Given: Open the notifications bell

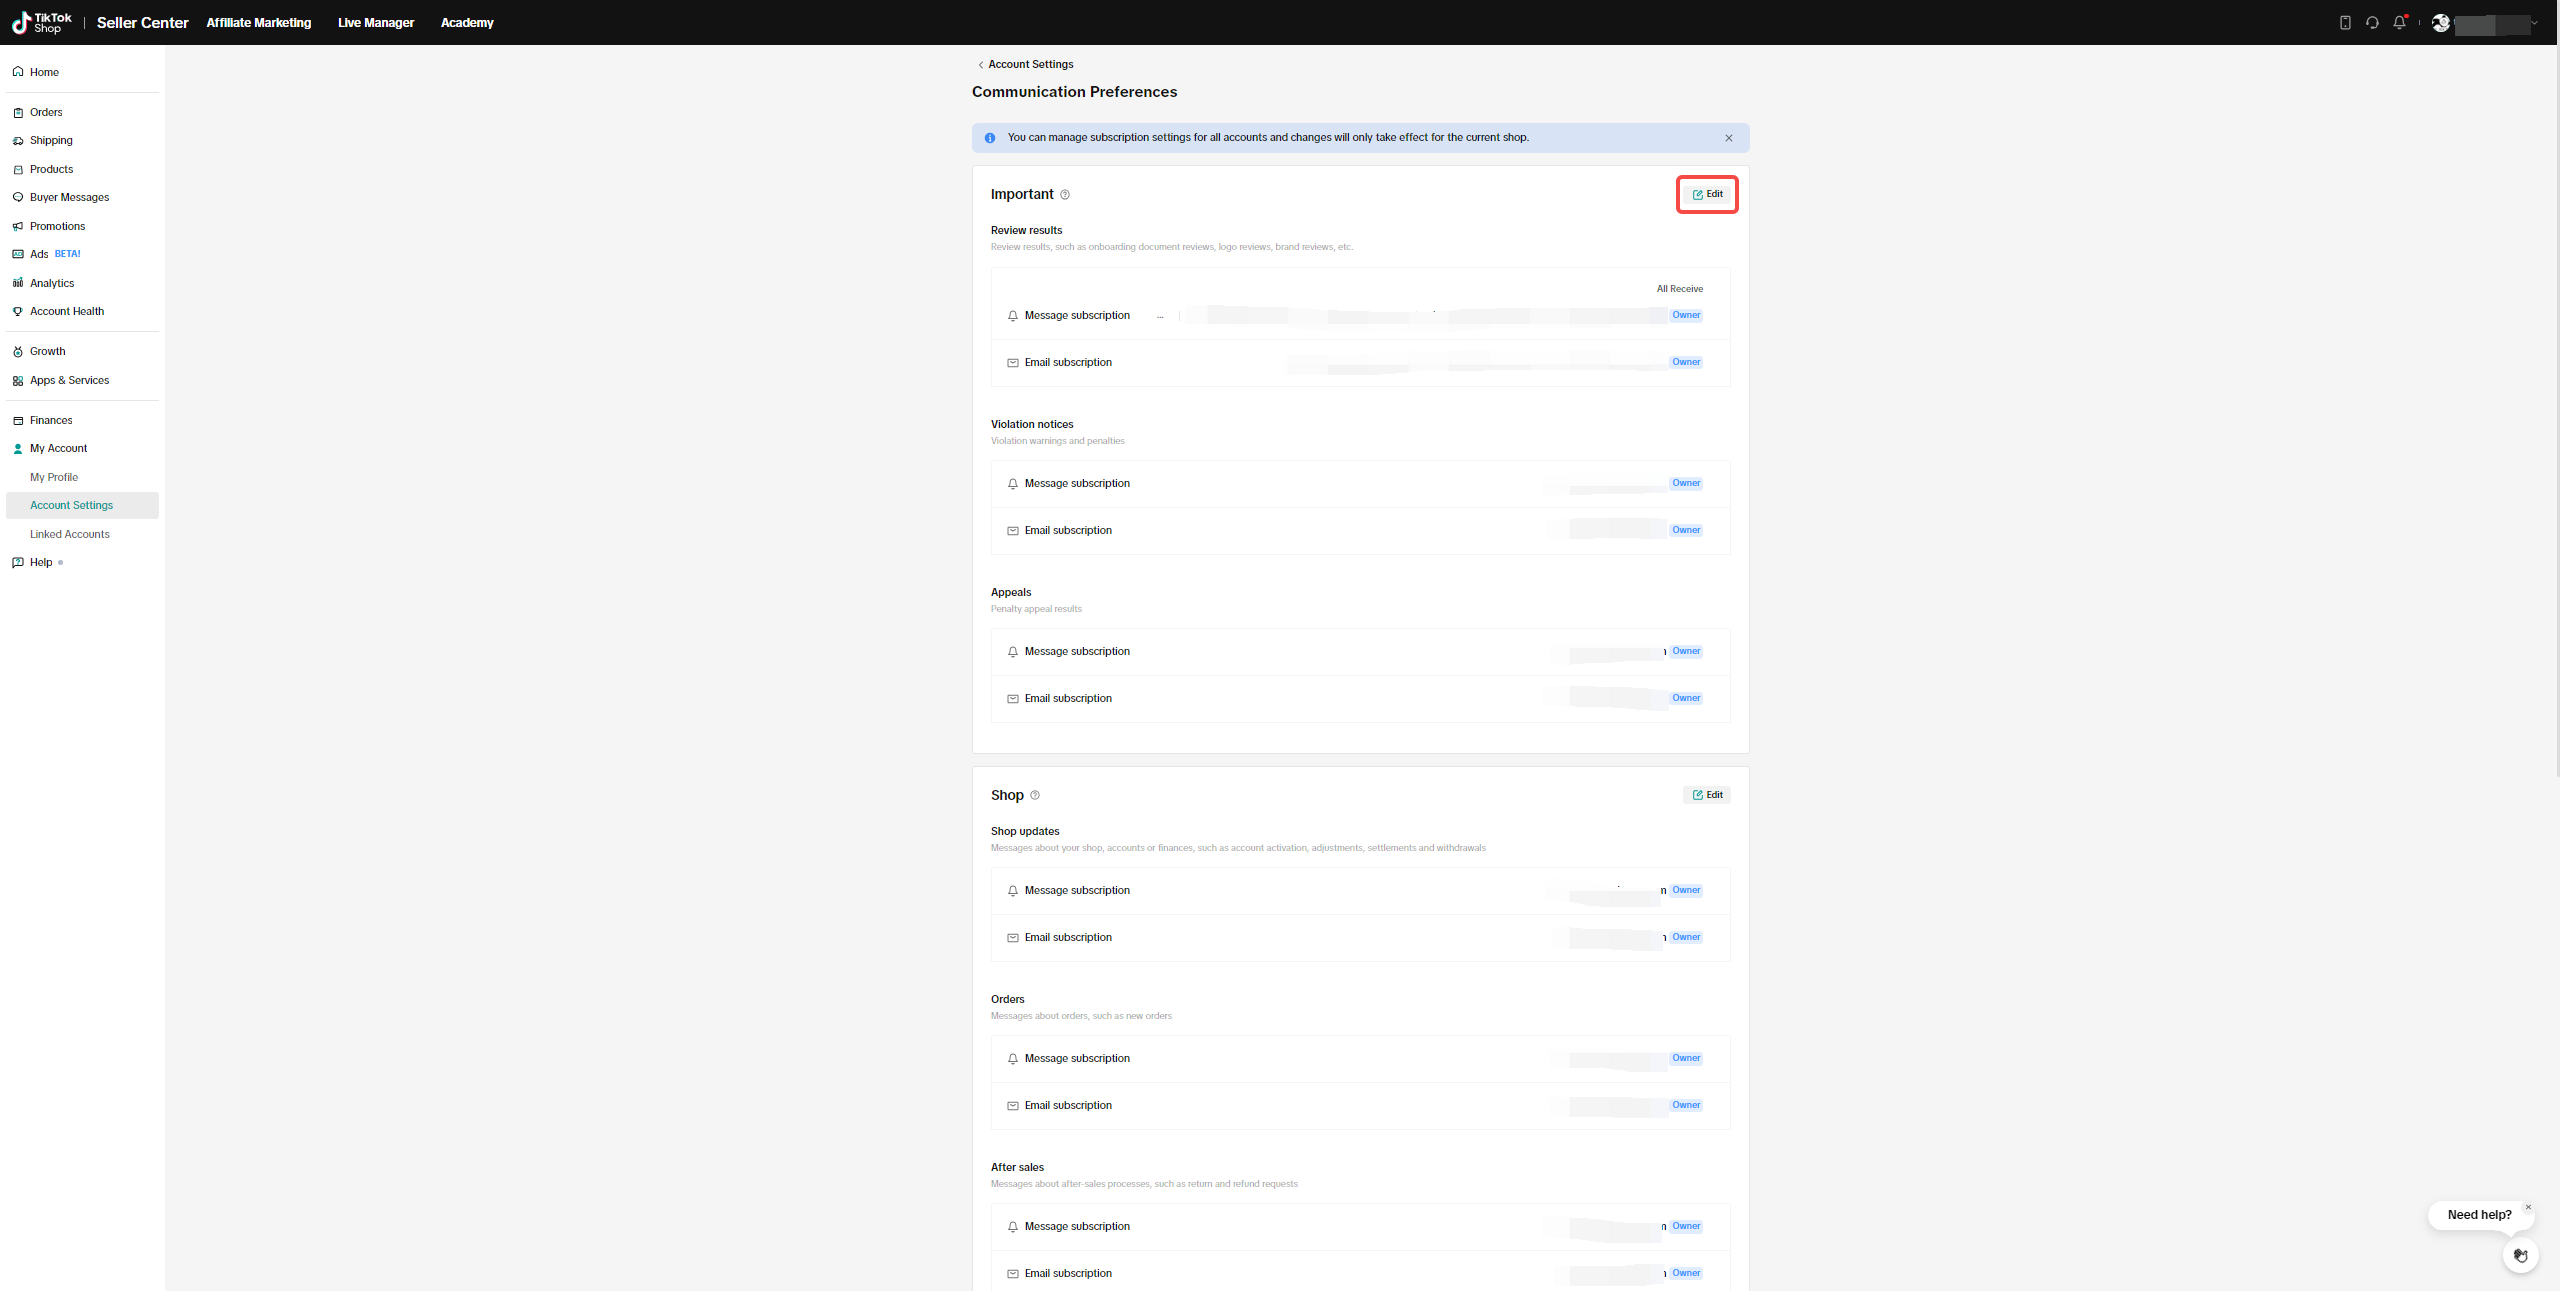Looking at the screenshot, I should 2399,23.
